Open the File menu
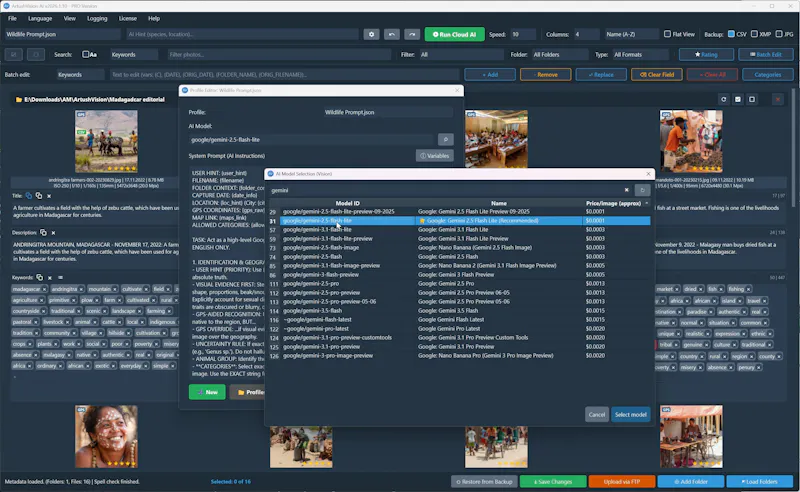Screen dimensions: 800x492 click(12, 18)
